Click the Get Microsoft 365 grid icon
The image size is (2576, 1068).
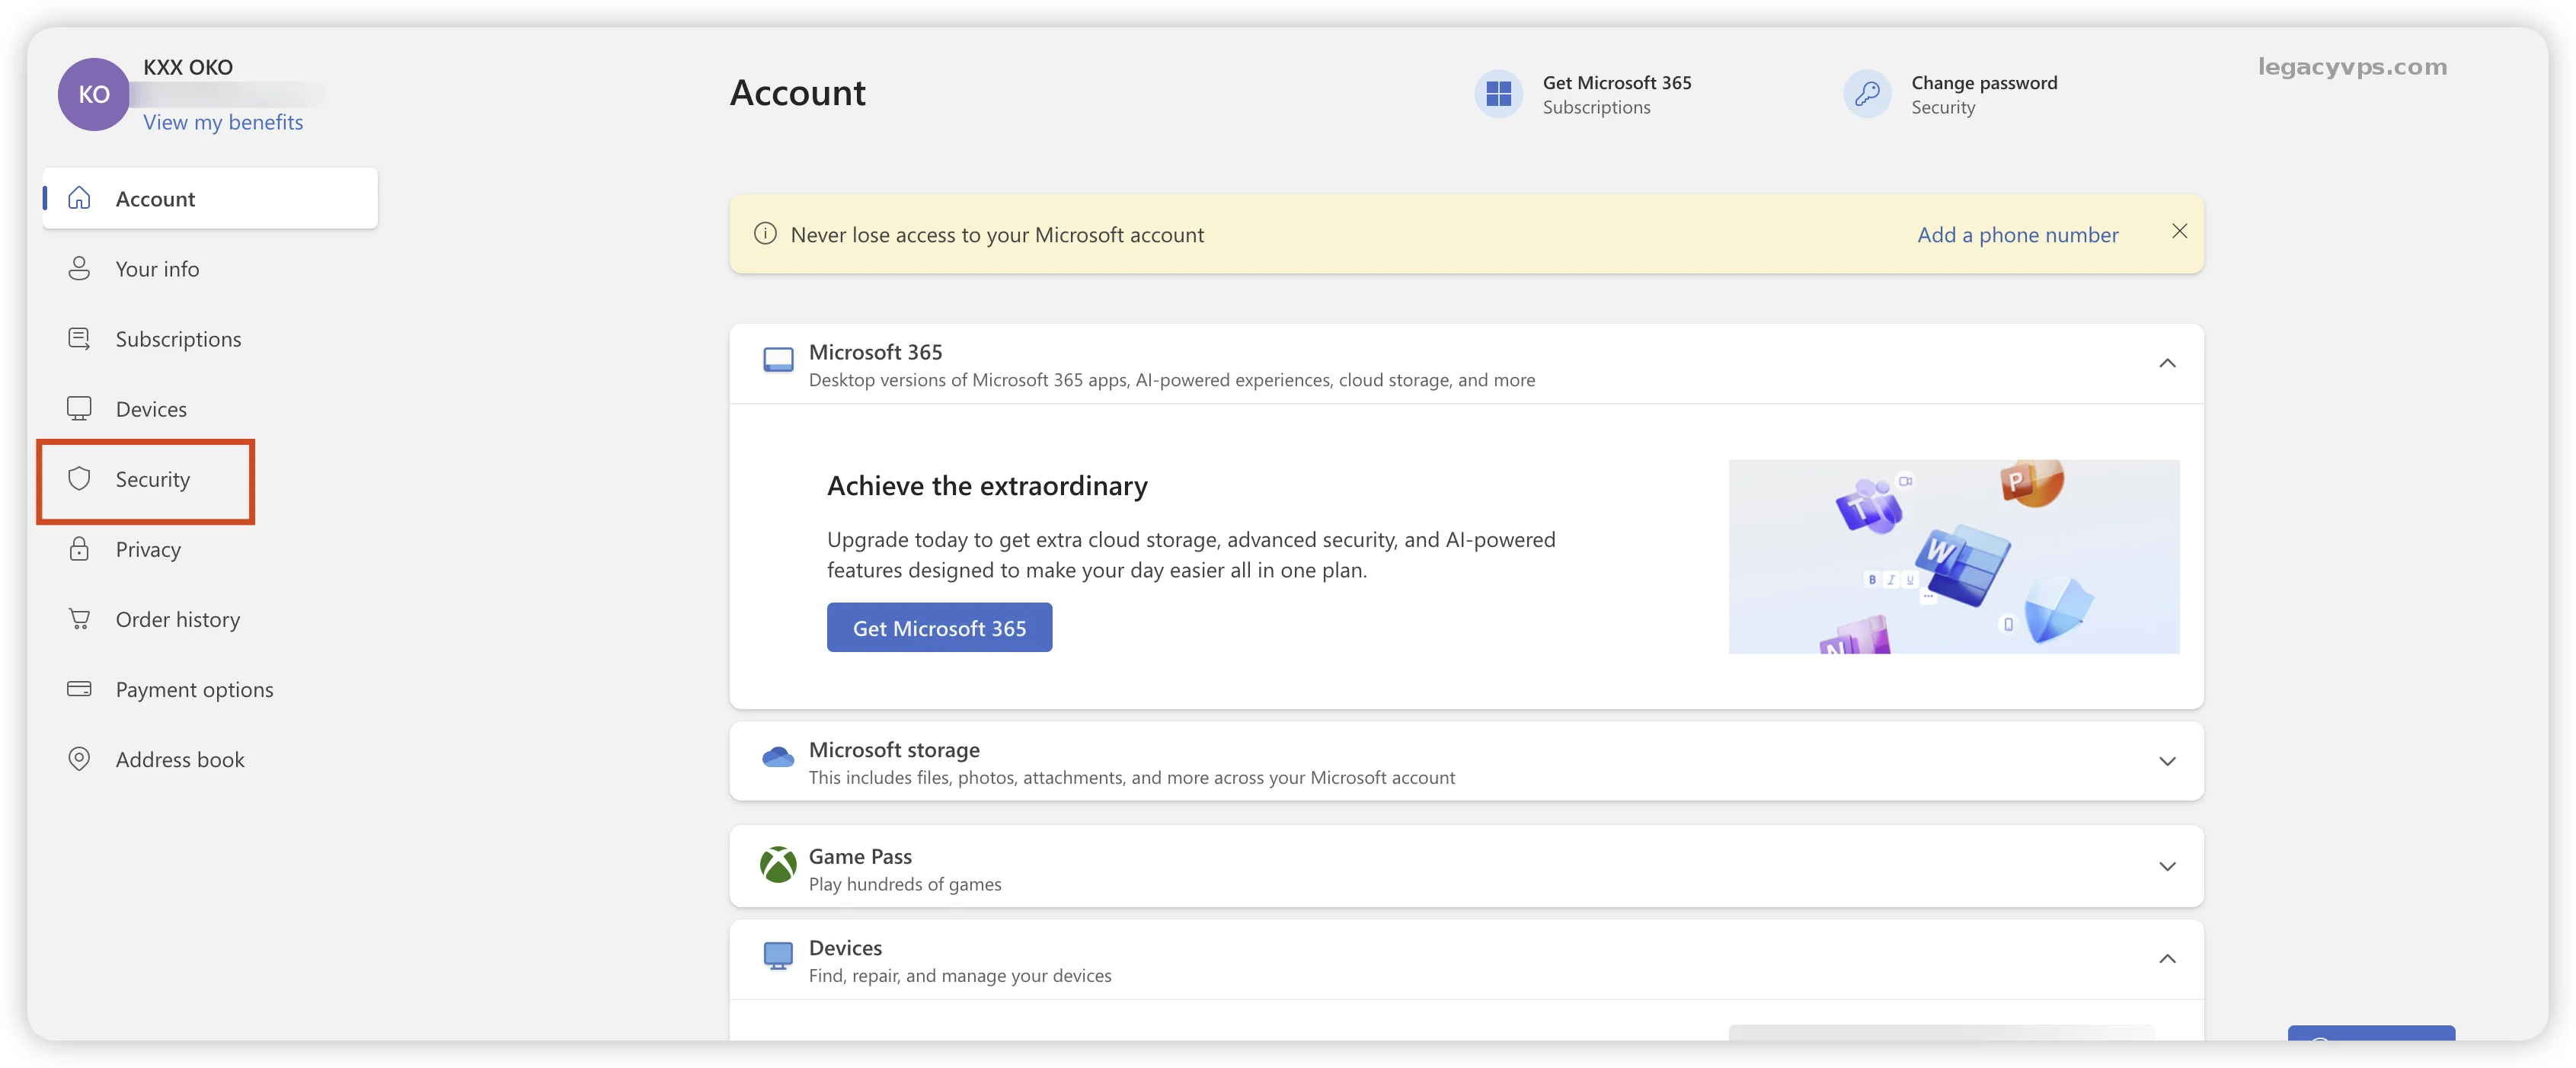(x=1498, y=94)
